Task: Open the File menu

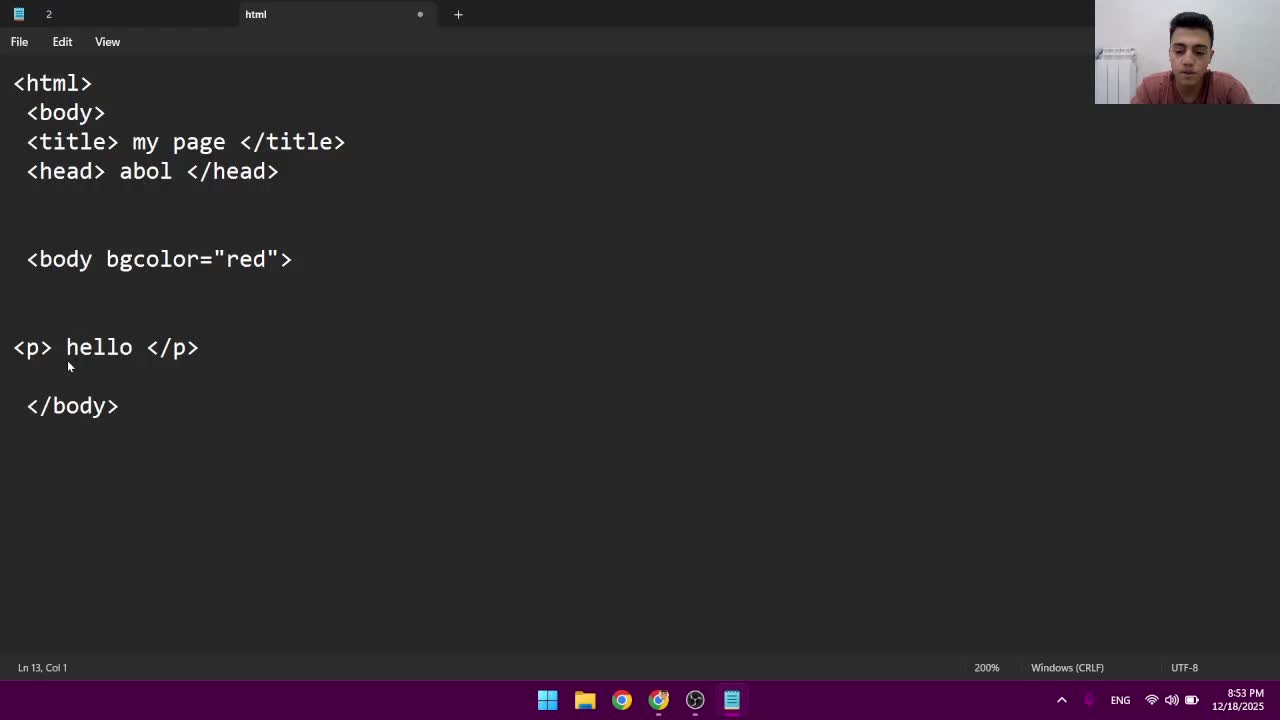Action: pyautogui.click(x=19, y=42)
